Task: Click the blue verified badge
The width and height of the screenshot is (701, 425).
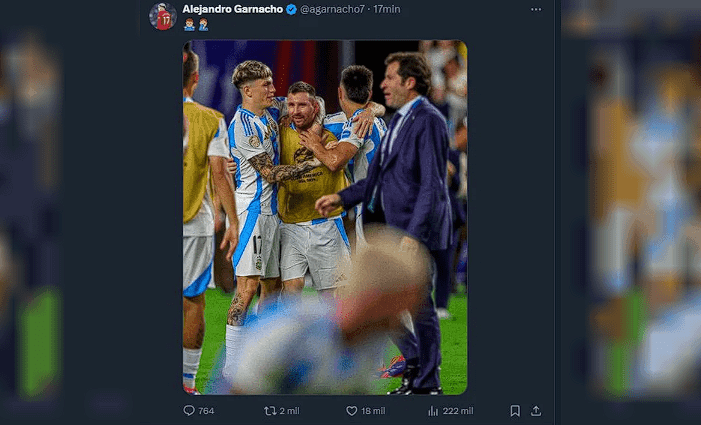Action: 291,9
